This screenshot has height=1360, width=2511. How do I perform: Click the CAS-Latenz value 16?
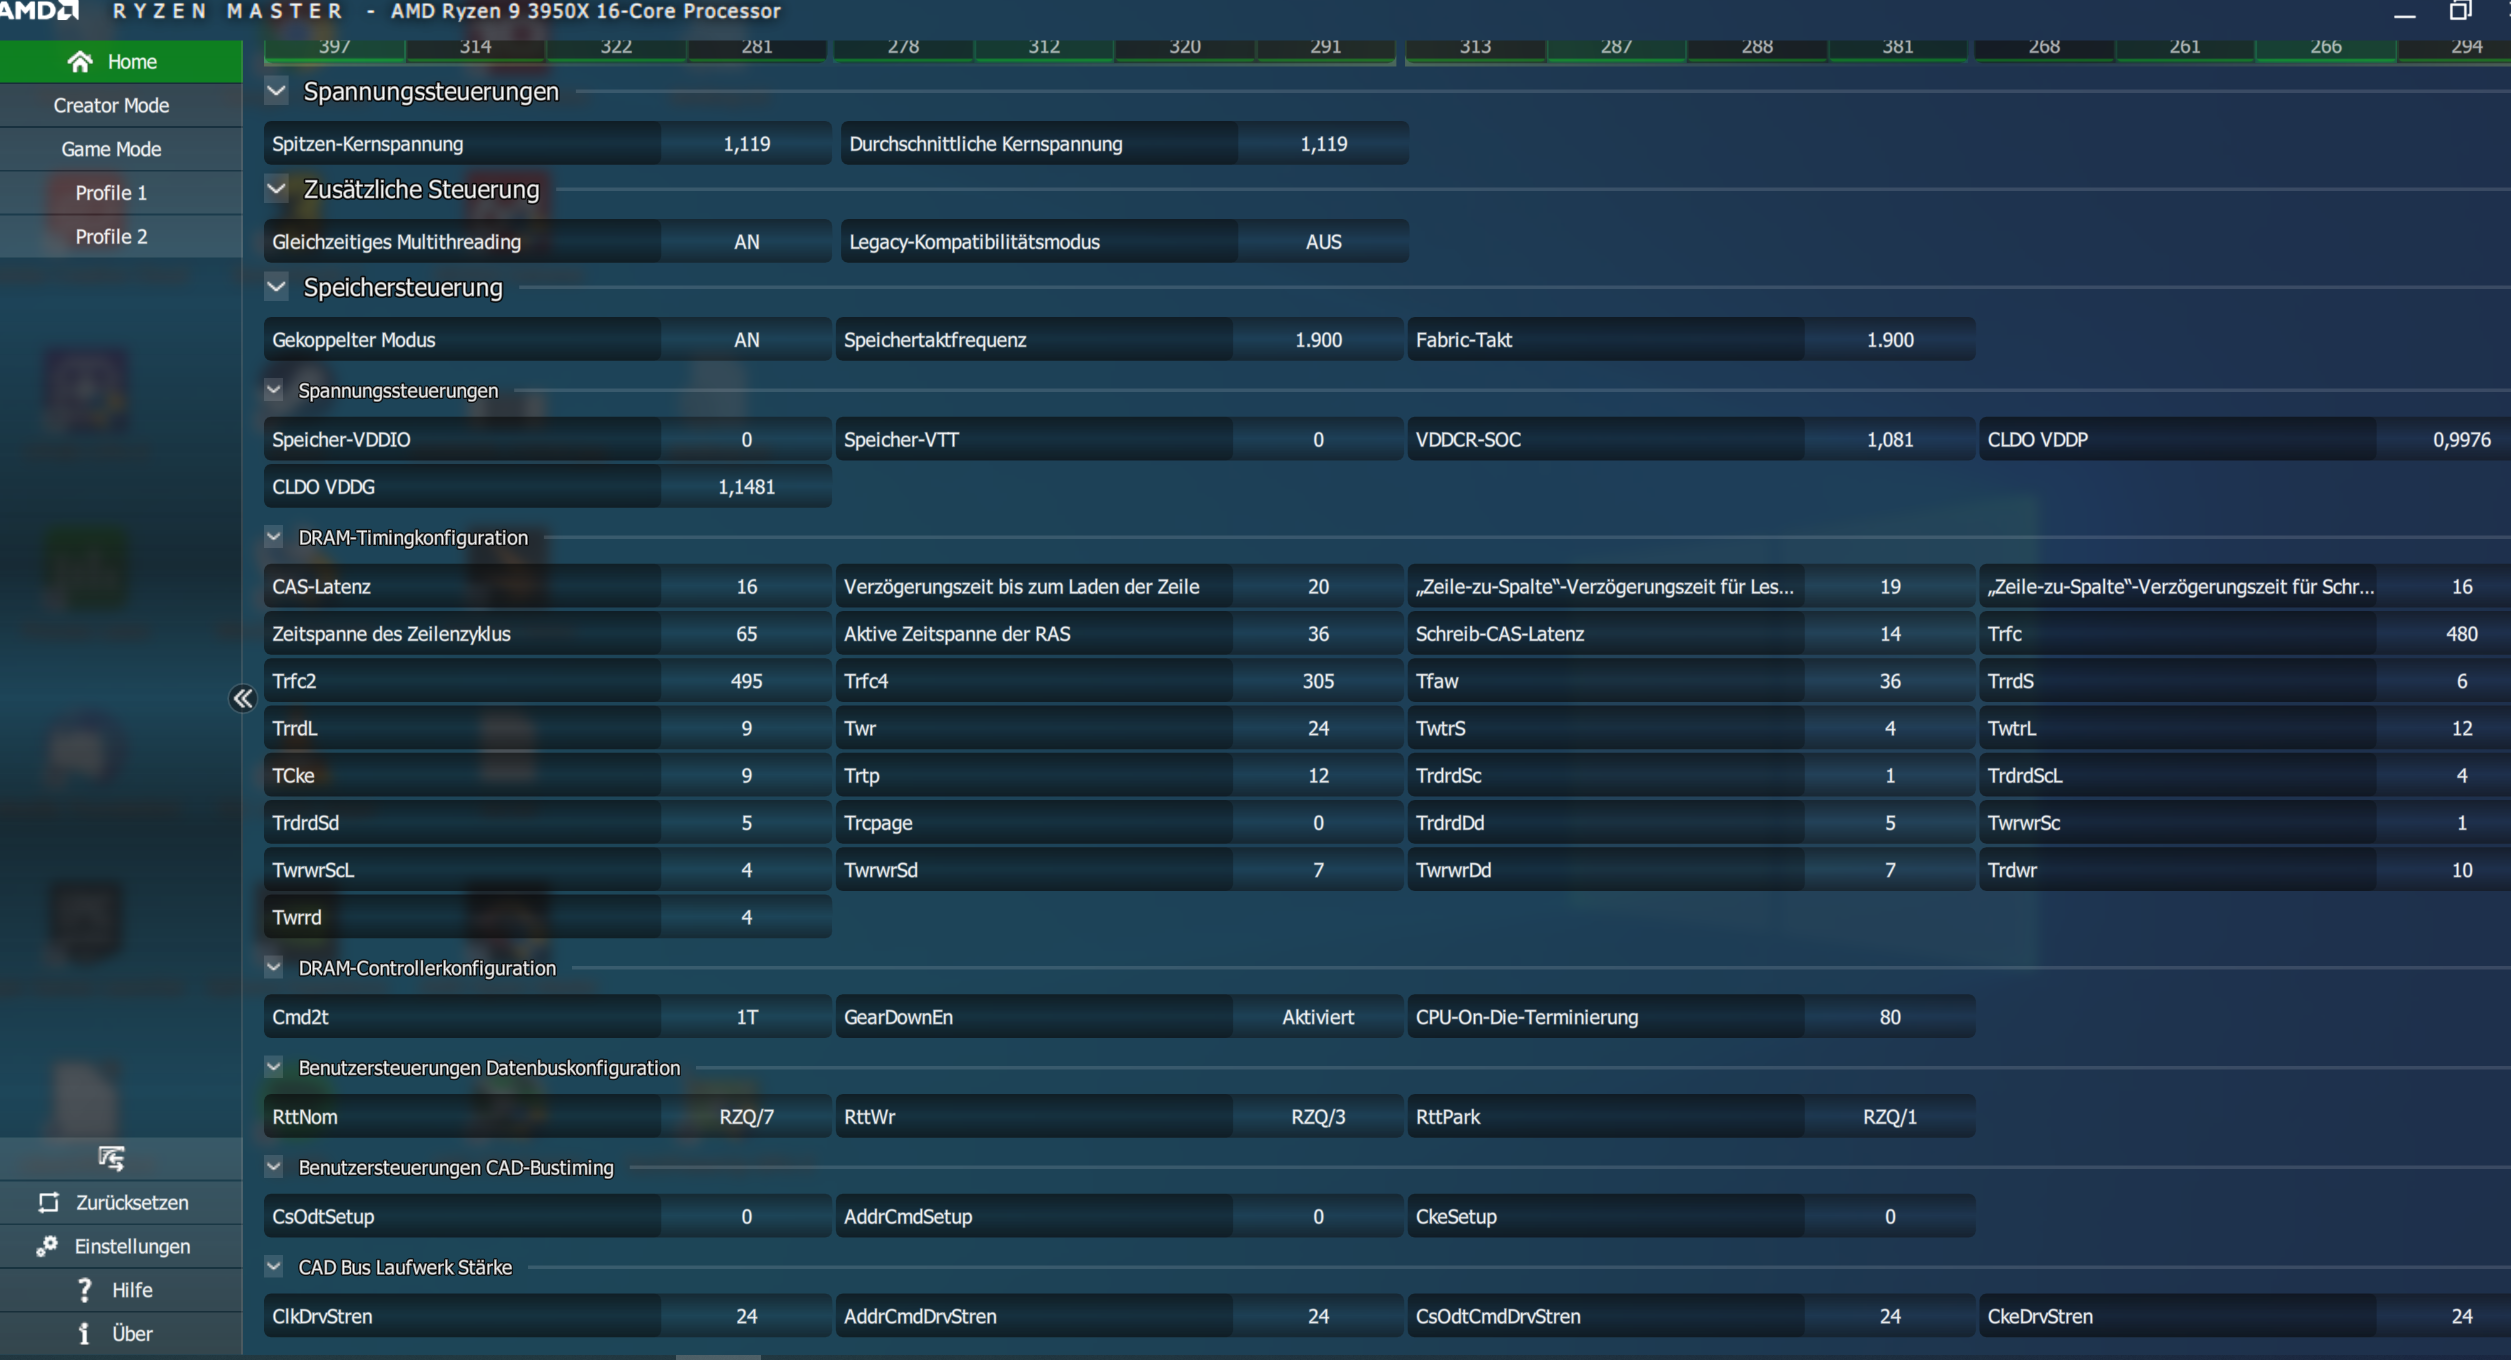coord(746,587)
